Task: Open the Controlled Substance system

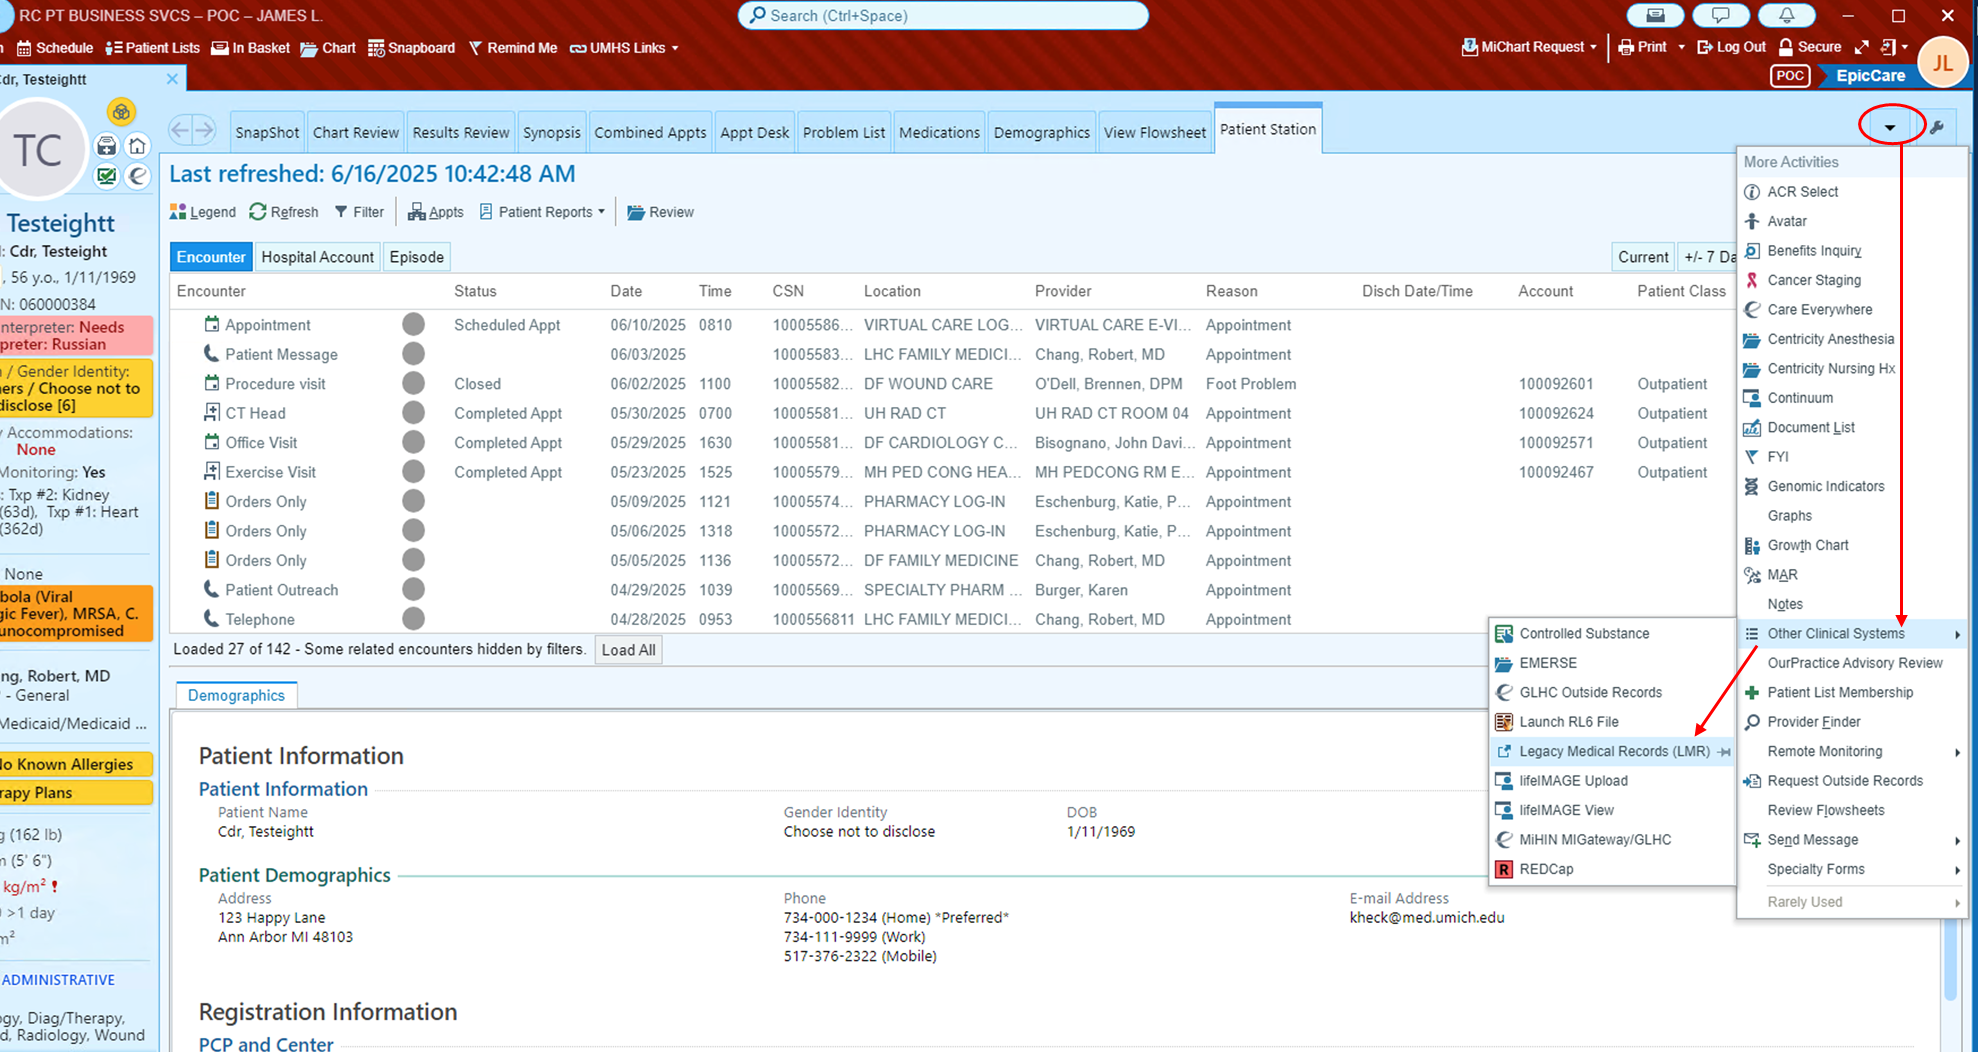Action: 1584,633
